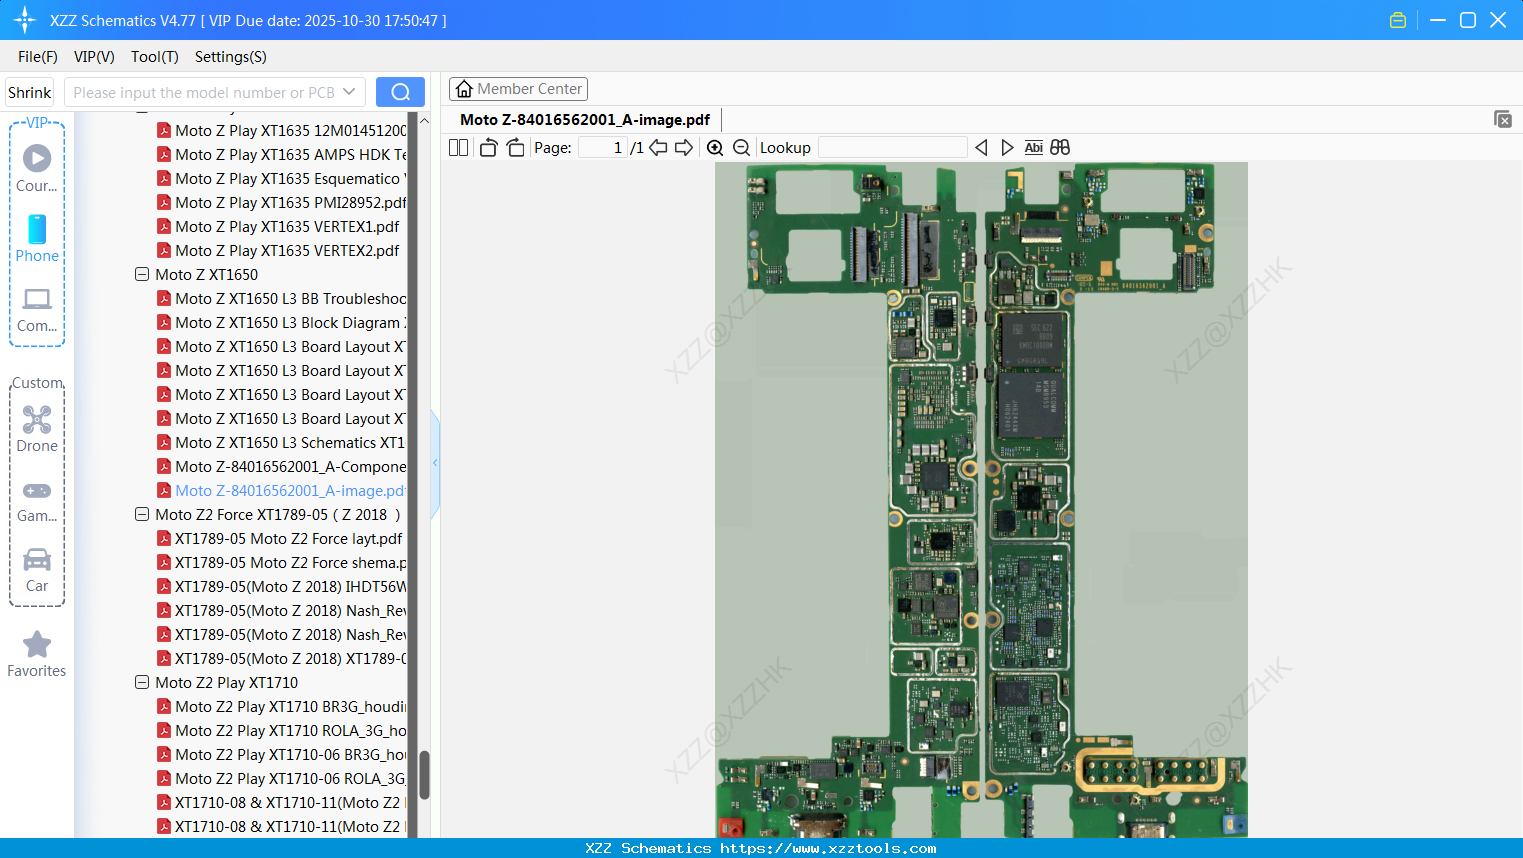Image resolution: width=1523 pixels, height=858 pixels.
Task: Rotate the page counterclockwise
Action: 489,148
